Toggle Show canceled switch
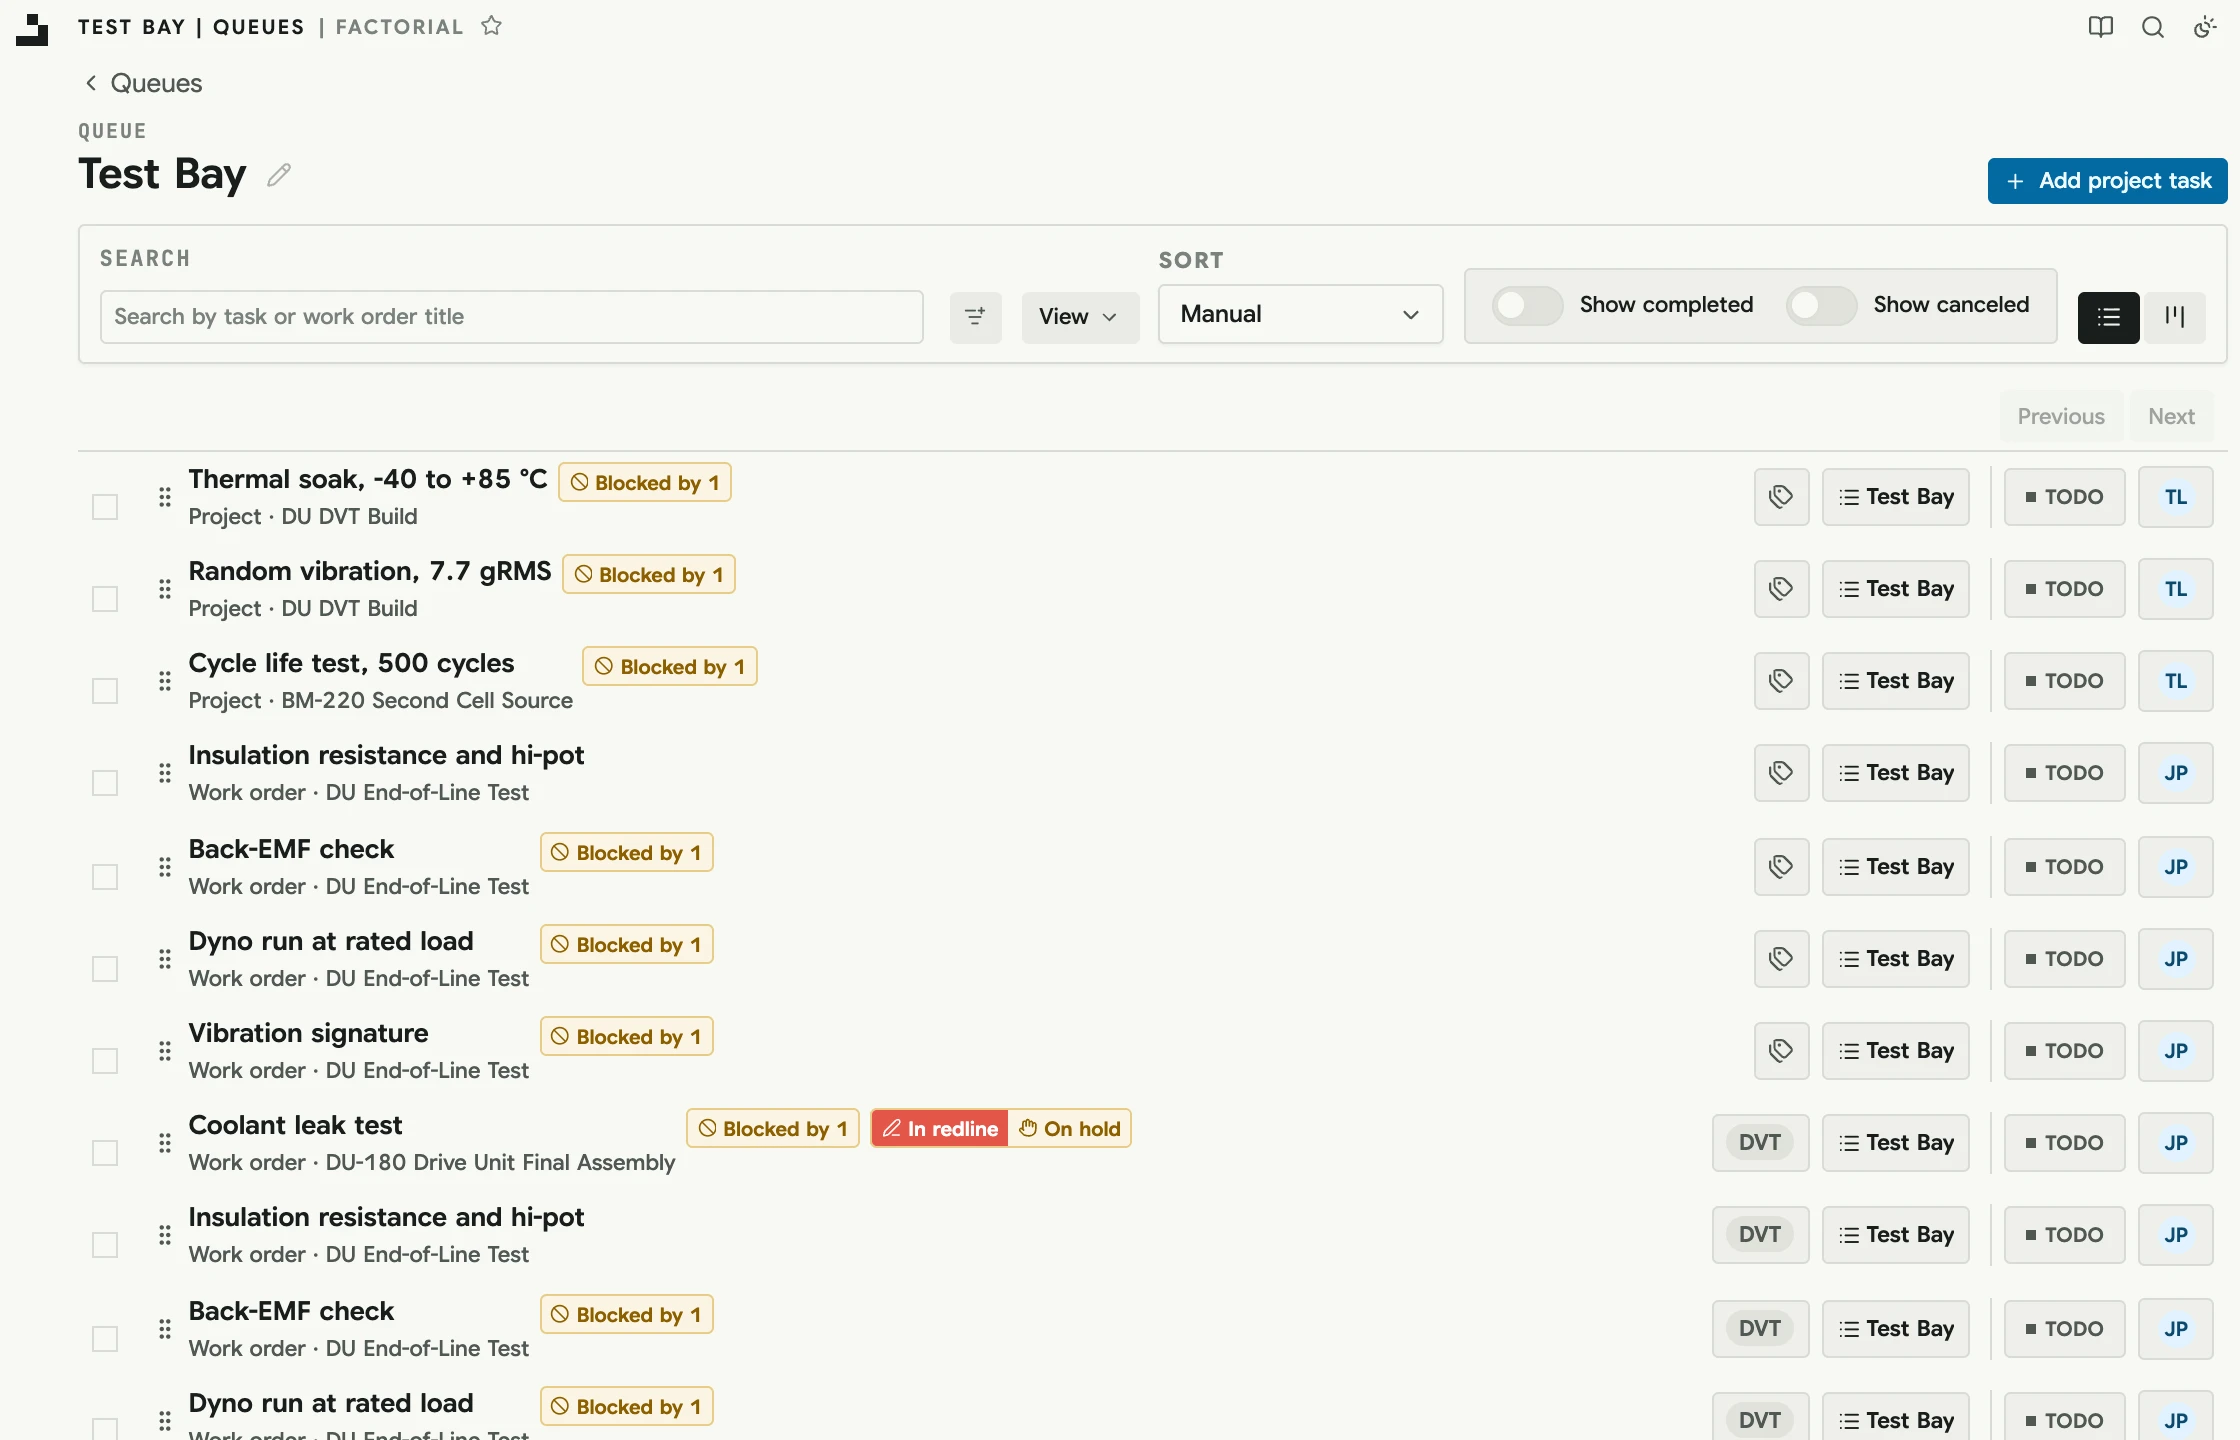Image resolution: width=2240 pixels, height=1440 pixels. tap(1821, 305)
